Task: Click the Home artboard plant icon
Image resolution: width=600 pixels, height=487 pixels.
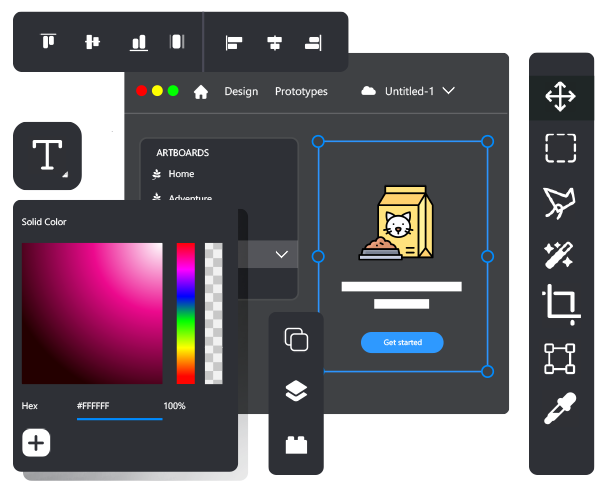Action: [x=157, y=174]
